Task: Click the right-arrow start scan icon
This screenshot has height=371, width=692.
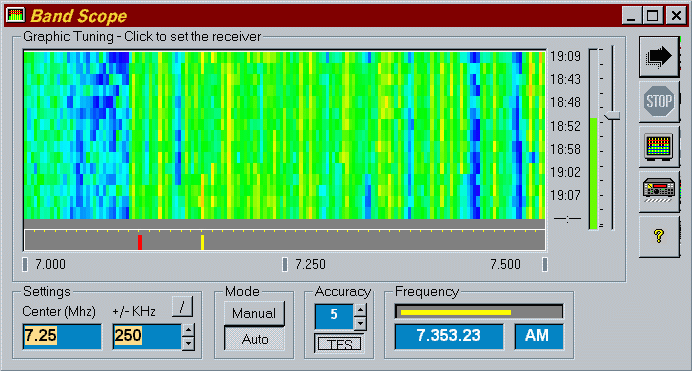Action: pyautogui.click(x=659, y=57)
